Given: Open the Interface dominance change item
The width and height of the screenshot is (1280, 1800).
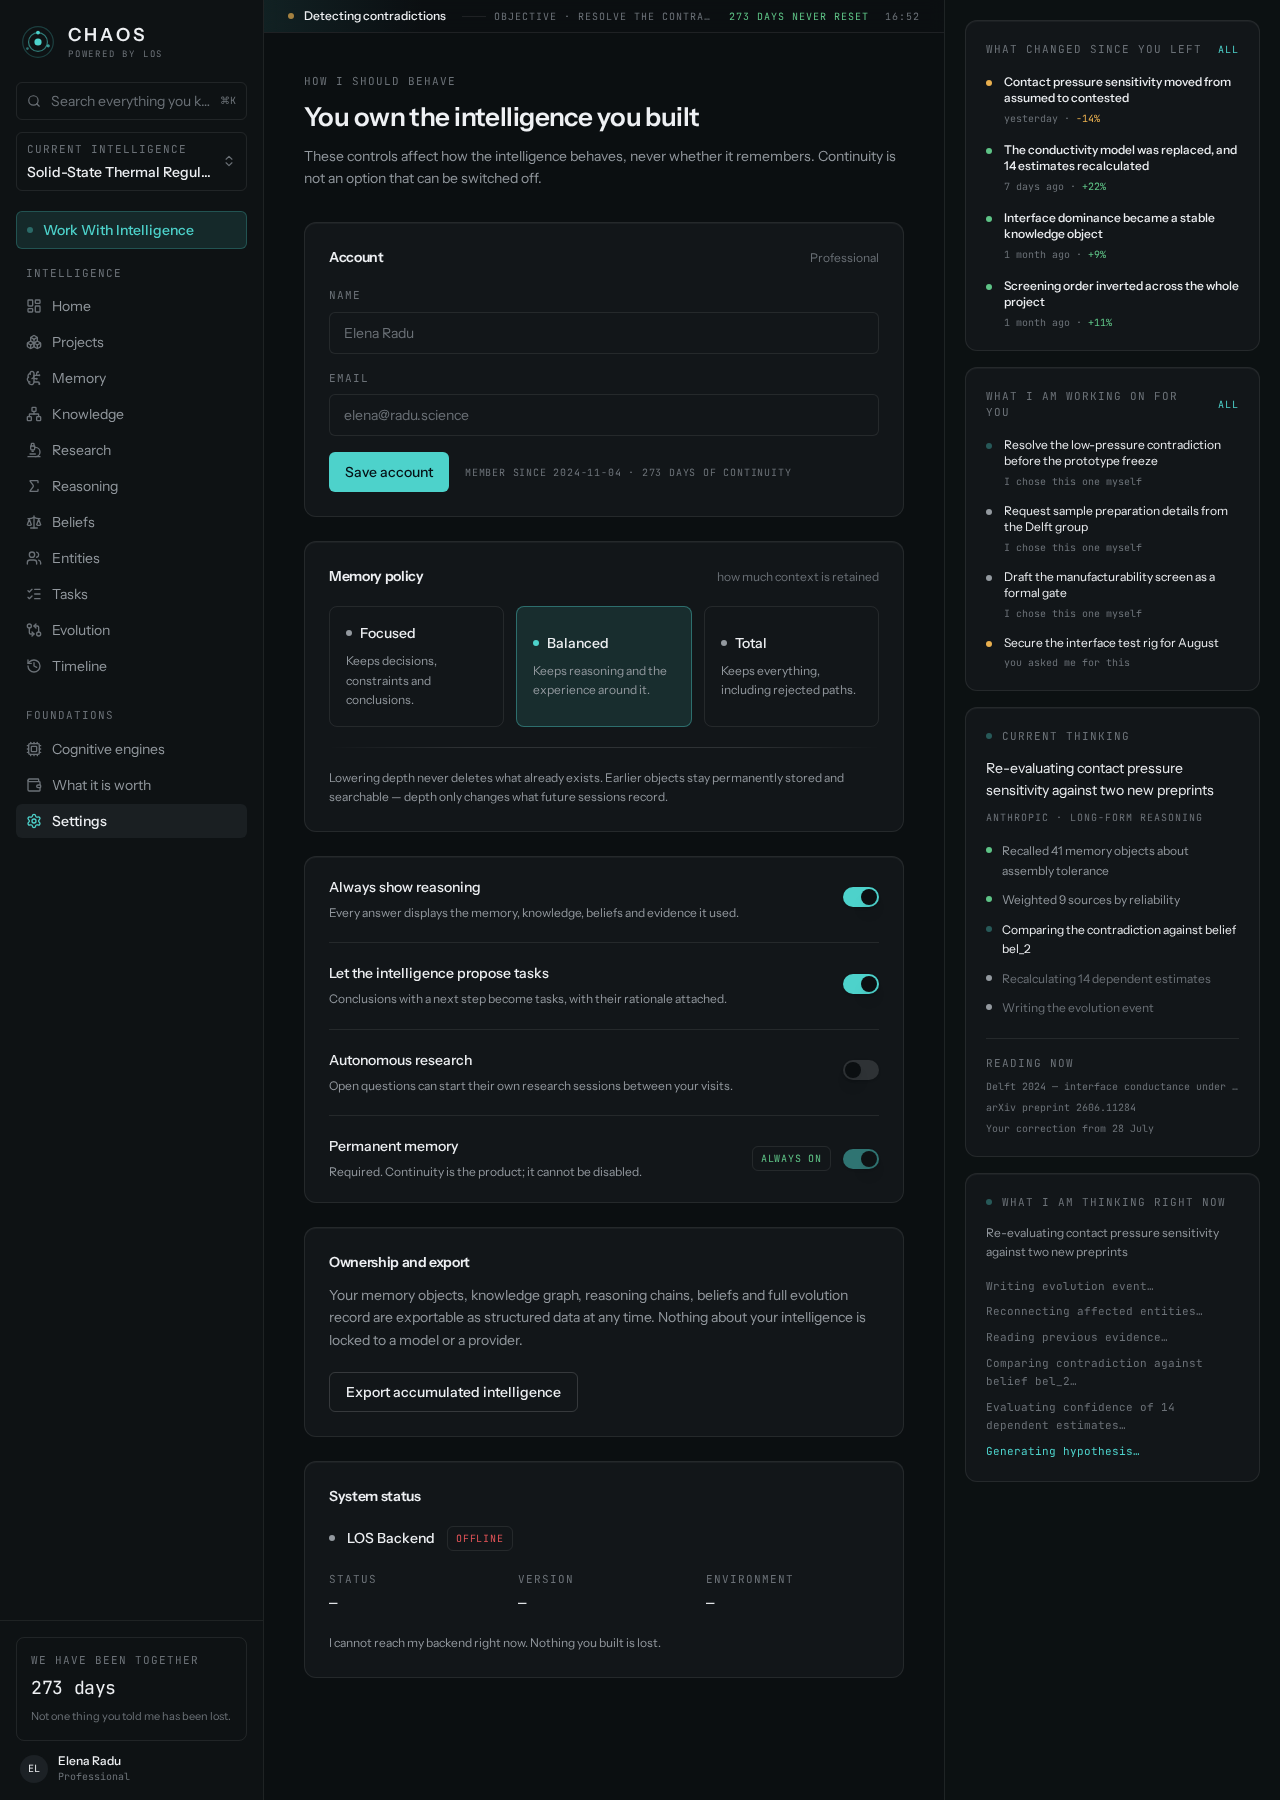Looking at the screenshot, I should click(x=1112, y=236).
